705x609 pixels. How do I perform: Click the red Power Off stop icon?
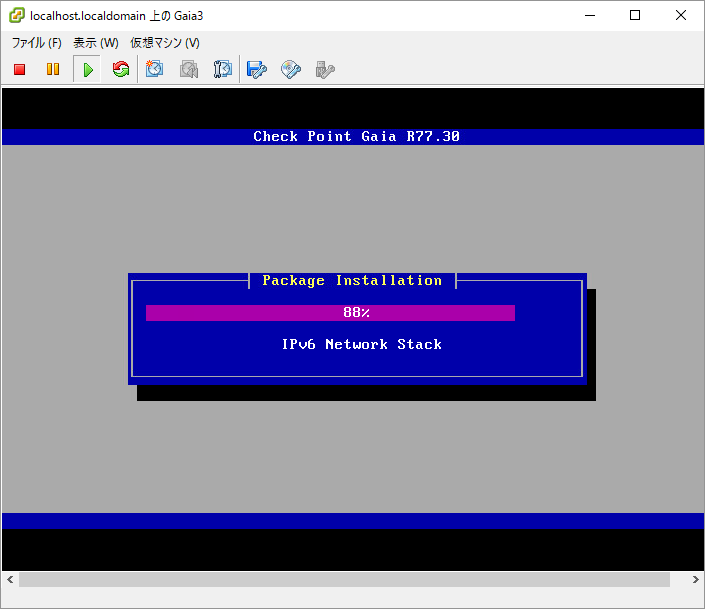coord(19,69)
